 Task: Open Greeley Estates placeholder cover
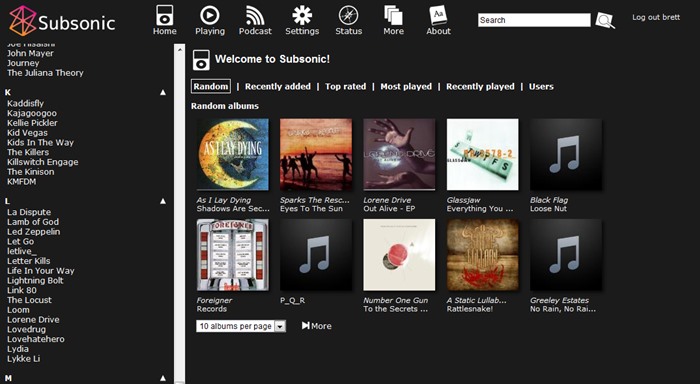(566, 255)
